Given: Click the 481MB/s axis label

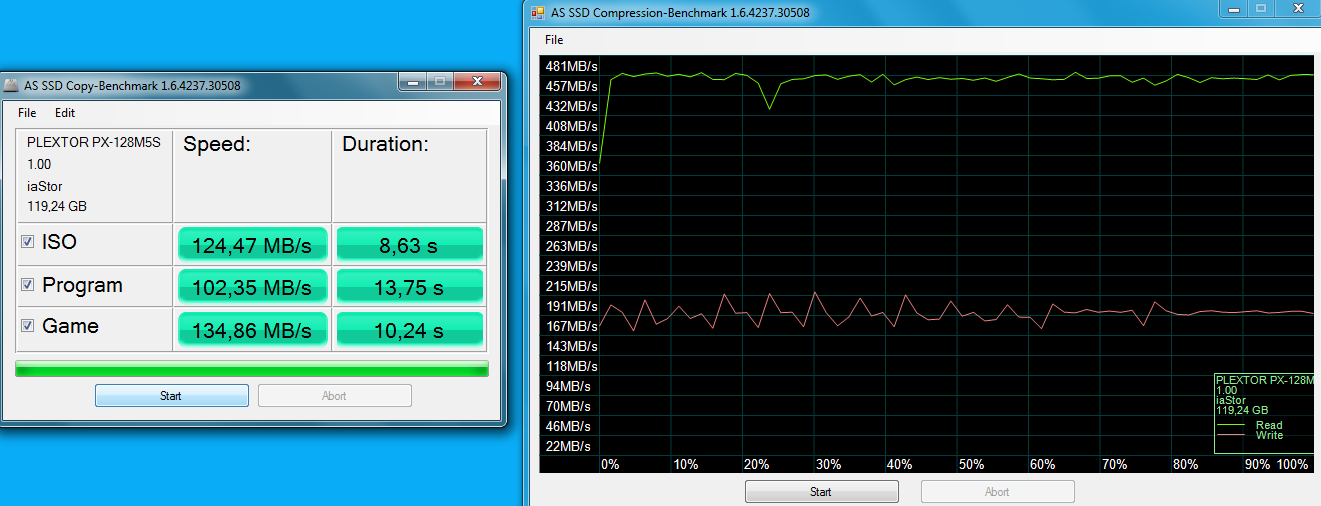Looking at the screenshot, I should tap(570, 66).
